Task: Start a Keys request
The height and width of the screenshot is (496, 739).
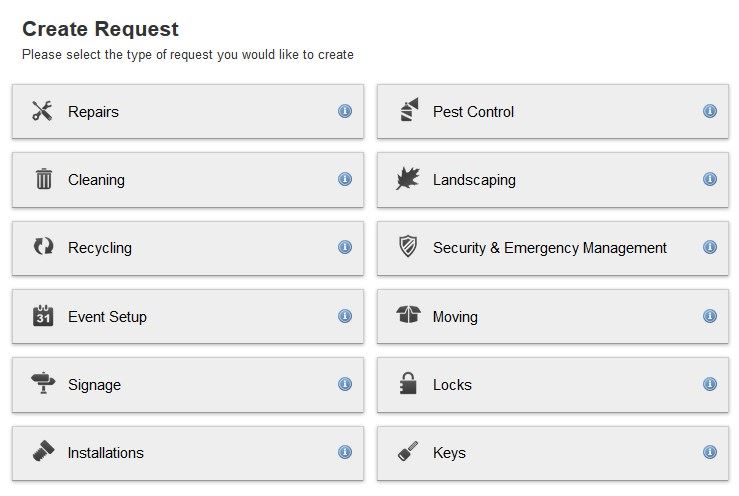Action: [x=449, y=453]
